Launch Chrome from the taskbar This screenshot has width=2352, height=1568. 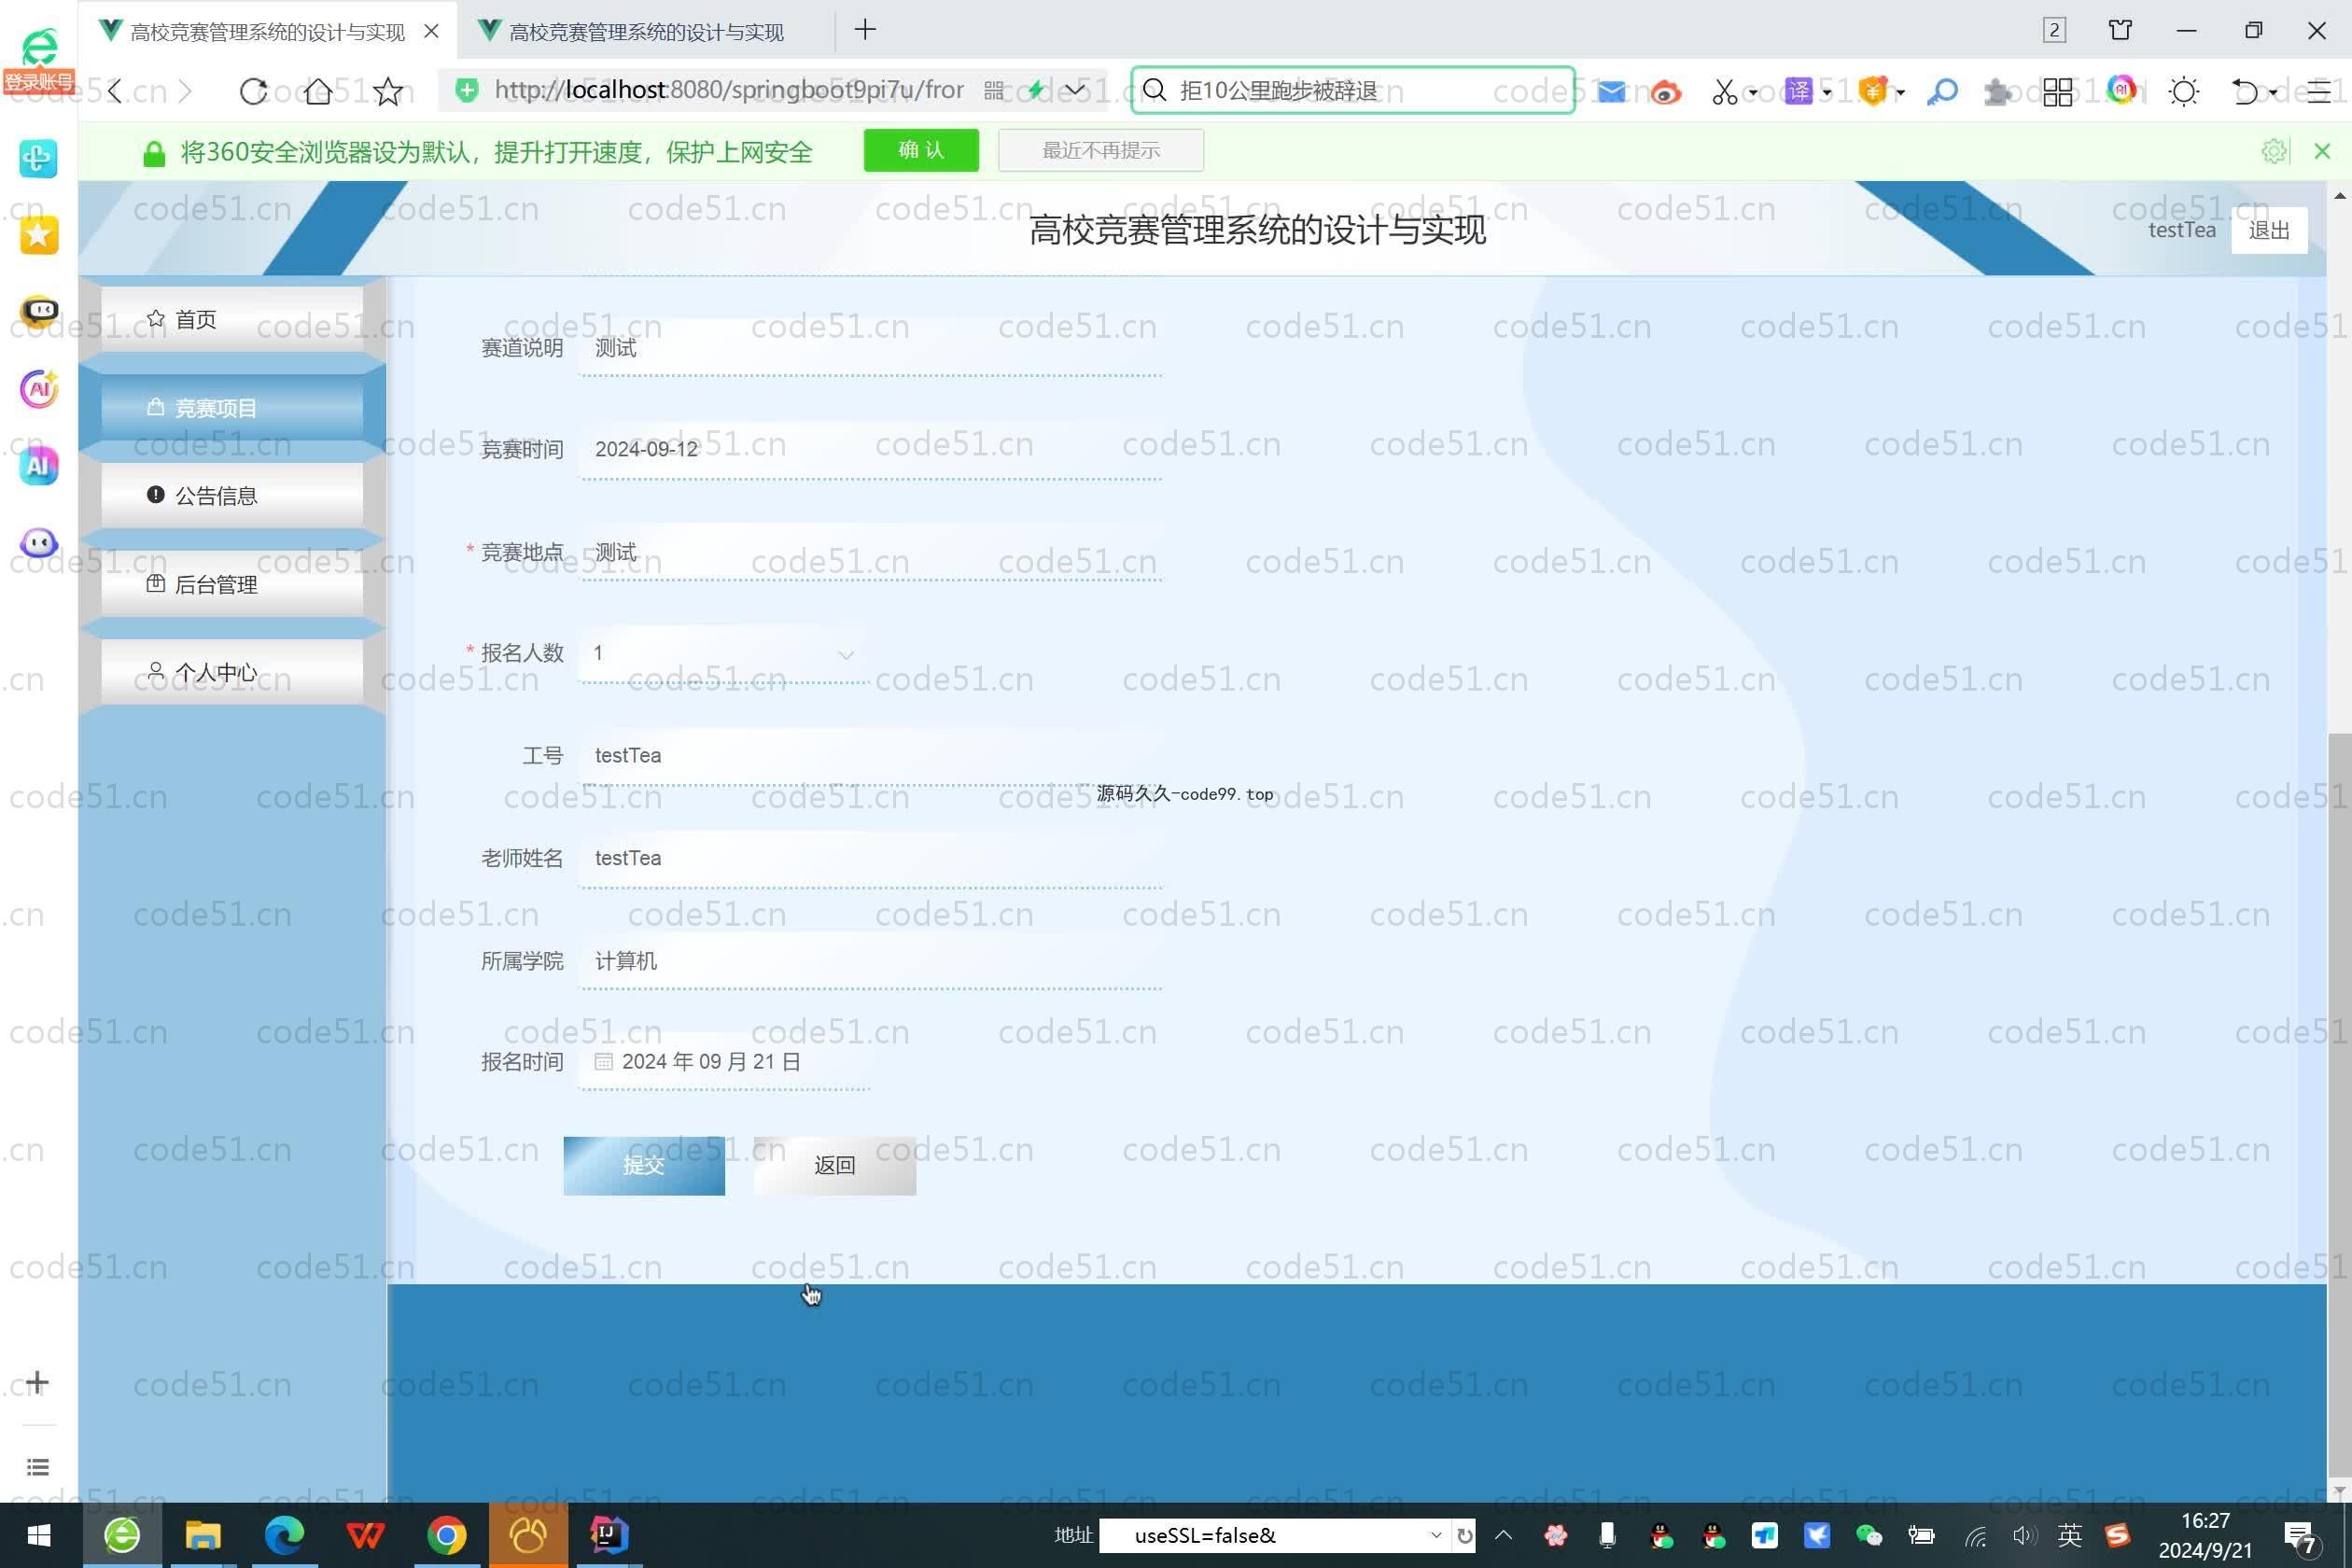[x=446, y=1535]
